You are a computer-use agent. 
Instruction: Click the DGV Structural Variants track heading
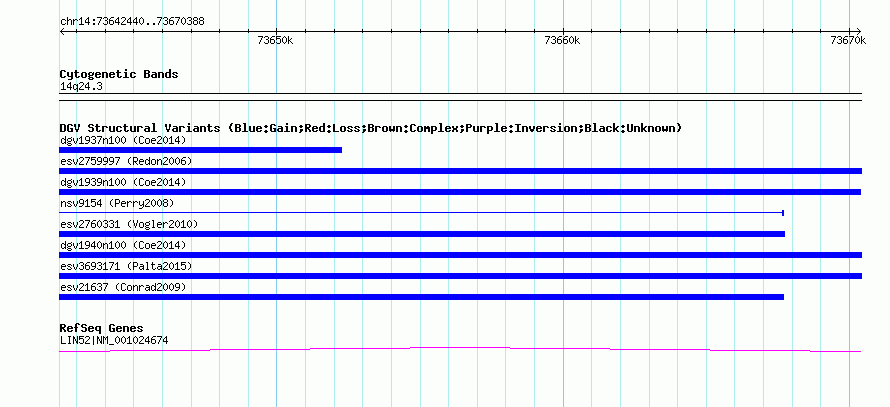click(370, 128)
